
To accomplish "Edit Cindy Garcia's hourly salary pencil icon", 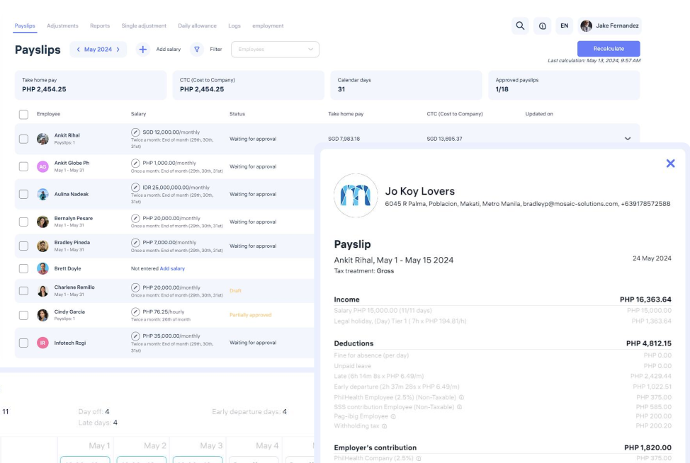I will [136, 311].
